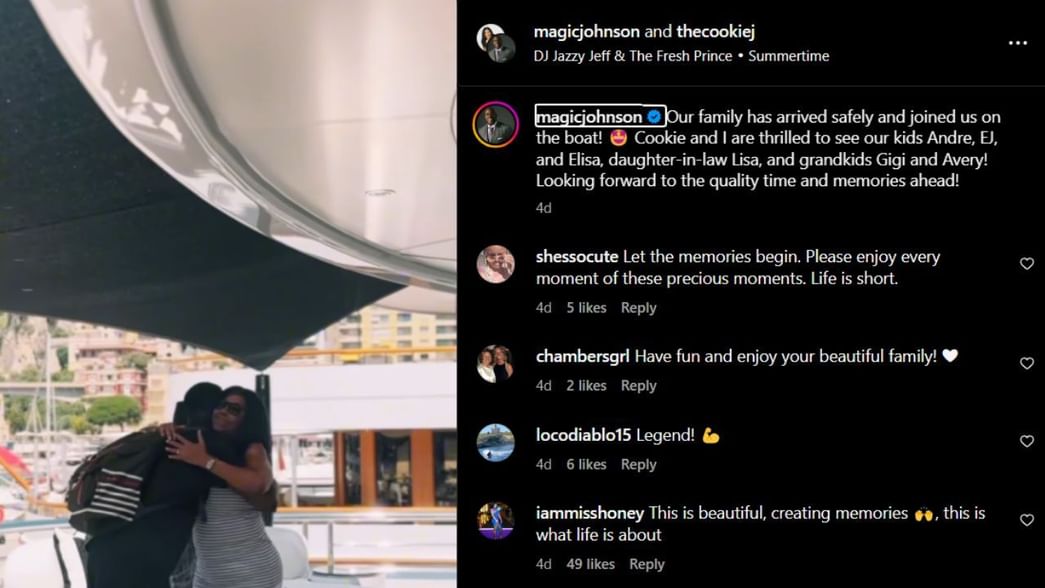The height and width of the screenshot is (588, 1045).
Task: Reply to the chambersgrl comment
Action: click(x=638, y=386)
